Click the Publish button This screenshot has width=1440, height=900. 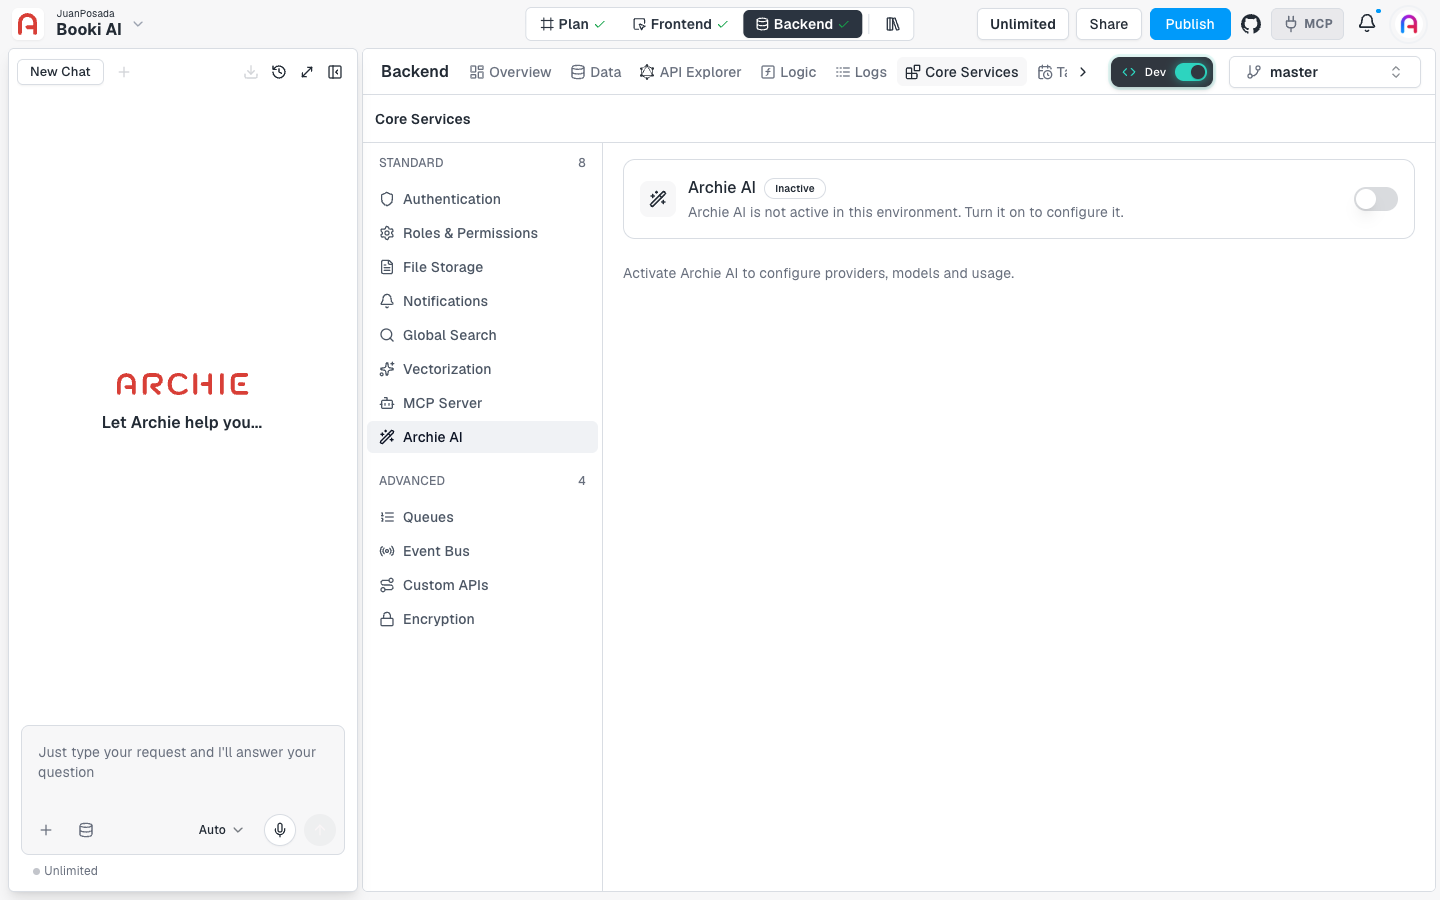click(1190, 24)
